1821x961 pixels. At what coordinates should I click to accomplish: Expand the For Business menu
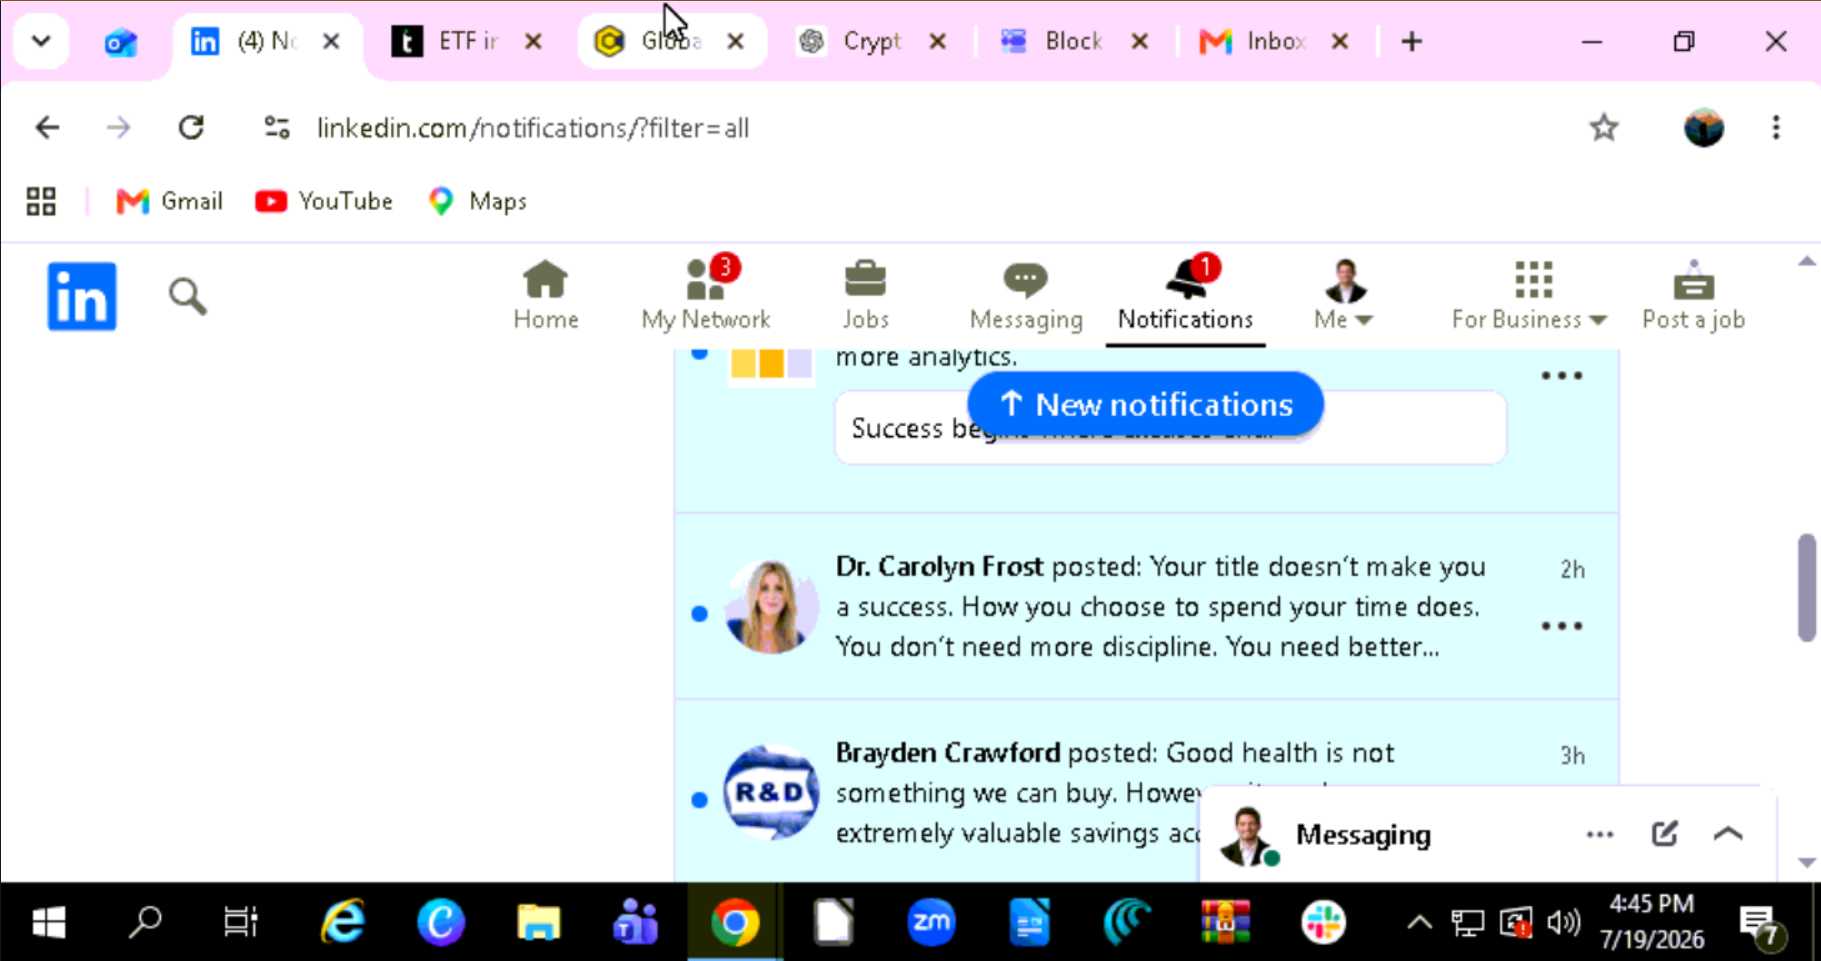(x=1530, y=295)
